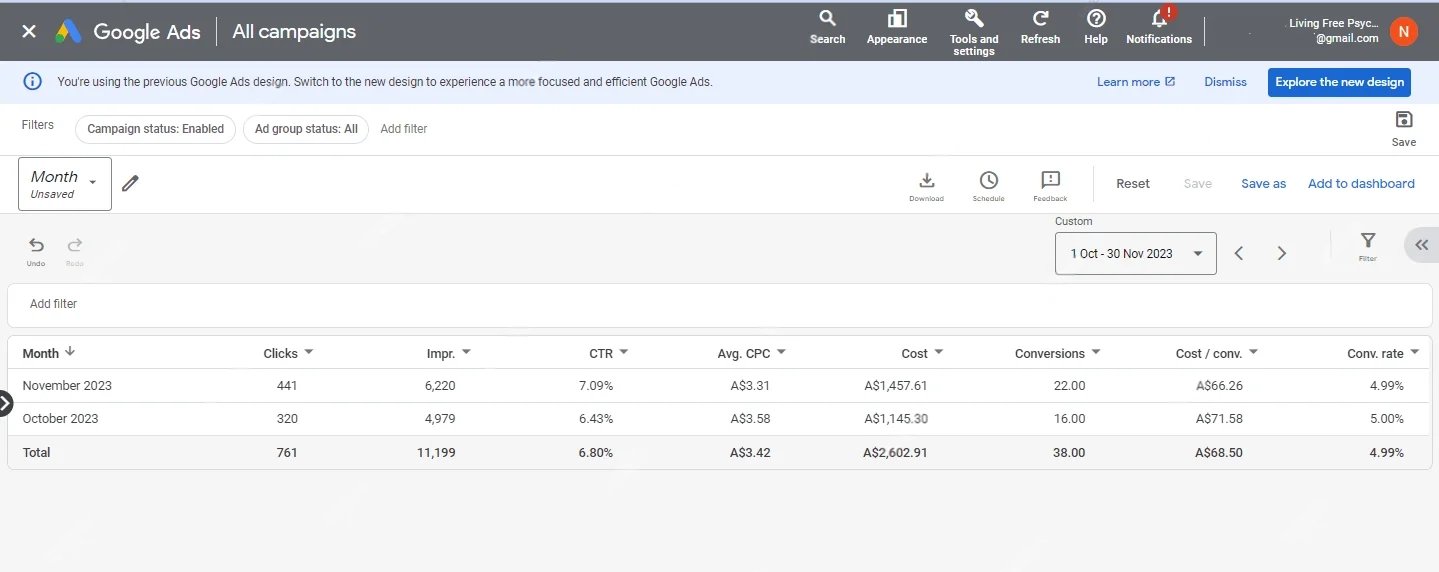Open Cost / conv. column dropdown
The width and height of the screenshot is (1439, 572).
(1254, 353)
